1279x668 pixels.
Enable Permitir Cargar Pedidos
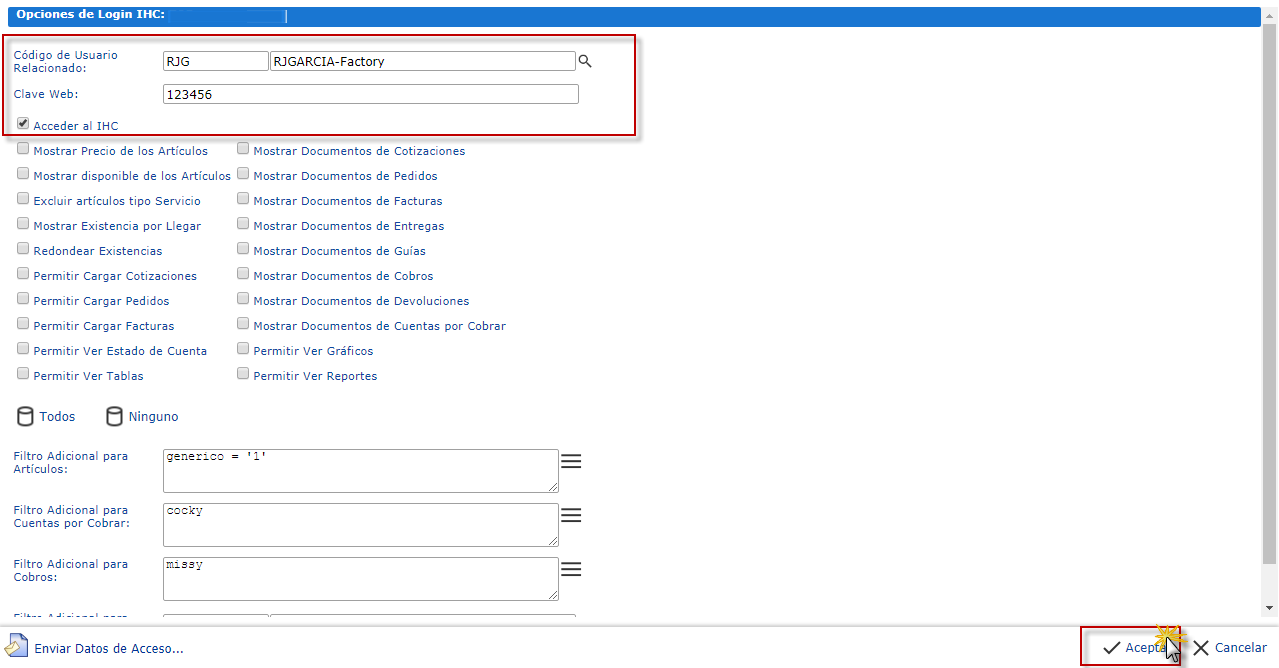(x=23, y=299)
